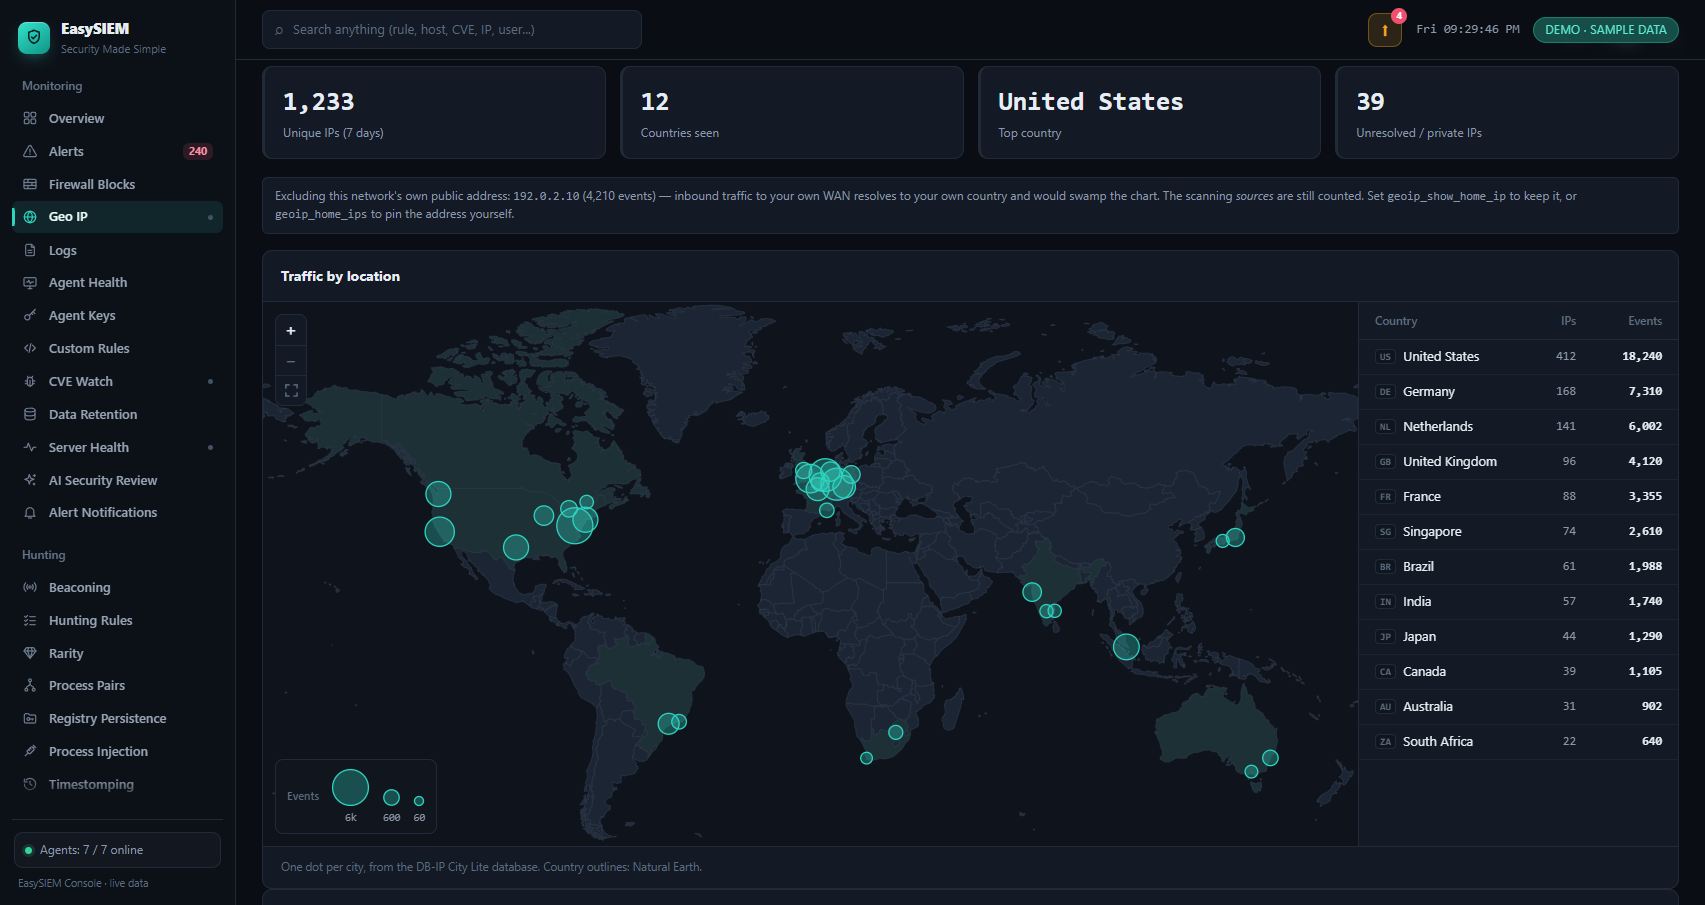
Task: Click the 18,240 events value
Action: [1642, 357]
